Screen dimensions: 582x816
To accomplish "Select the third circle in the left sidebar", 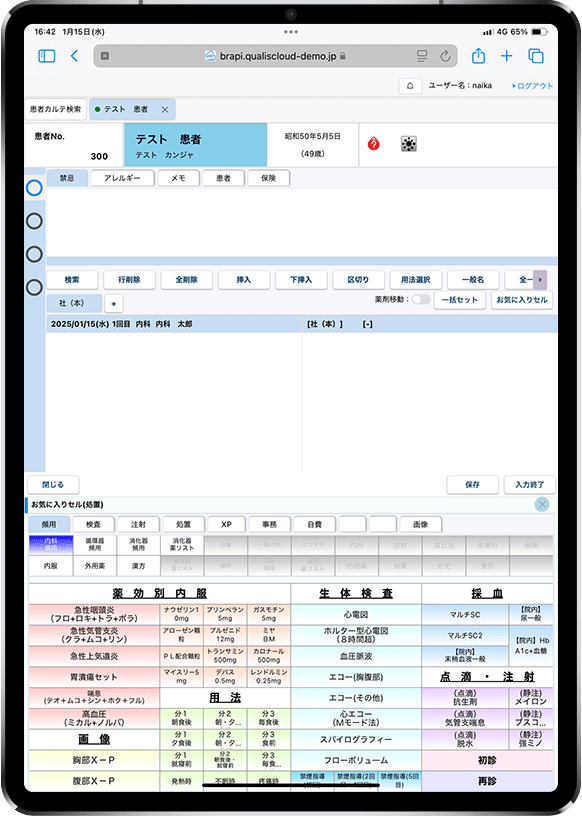I will [x=34, y=254].
